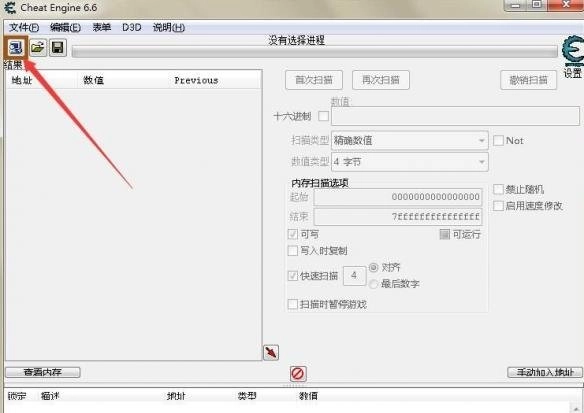Screen dimensions: 584x413
Task: Click the 首次扫描 button
Action: pos(314,80)
